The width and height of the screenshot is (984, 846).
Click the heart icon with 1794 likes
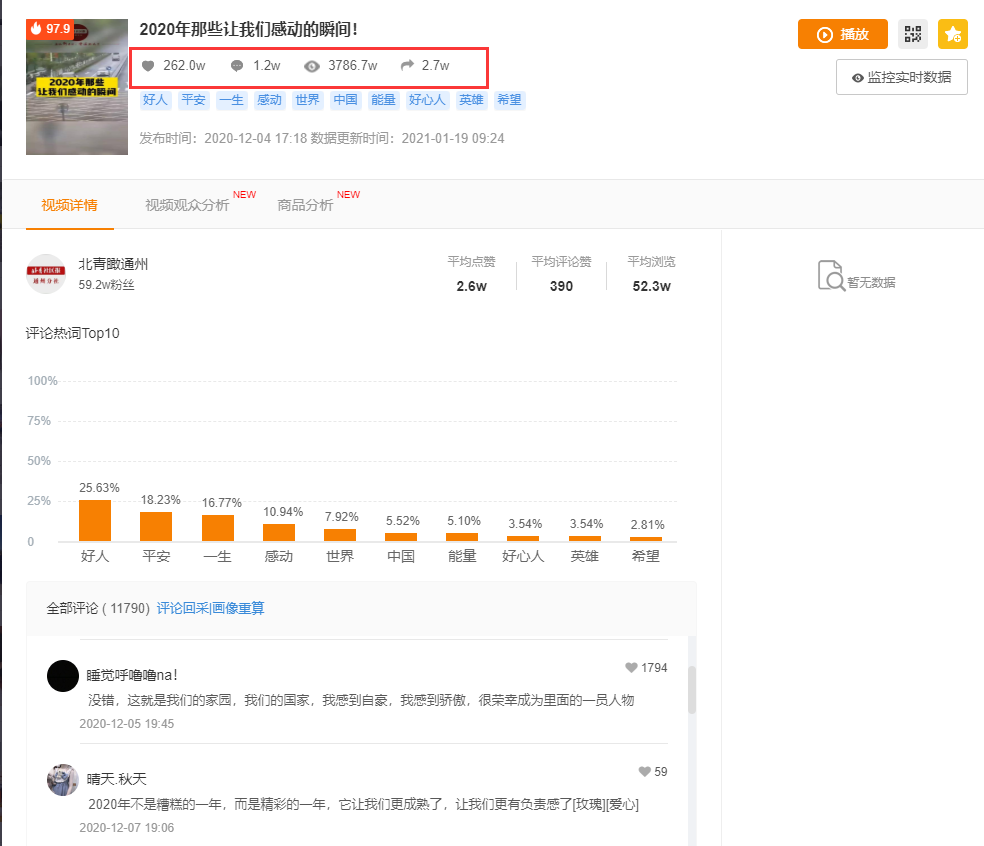631,668
